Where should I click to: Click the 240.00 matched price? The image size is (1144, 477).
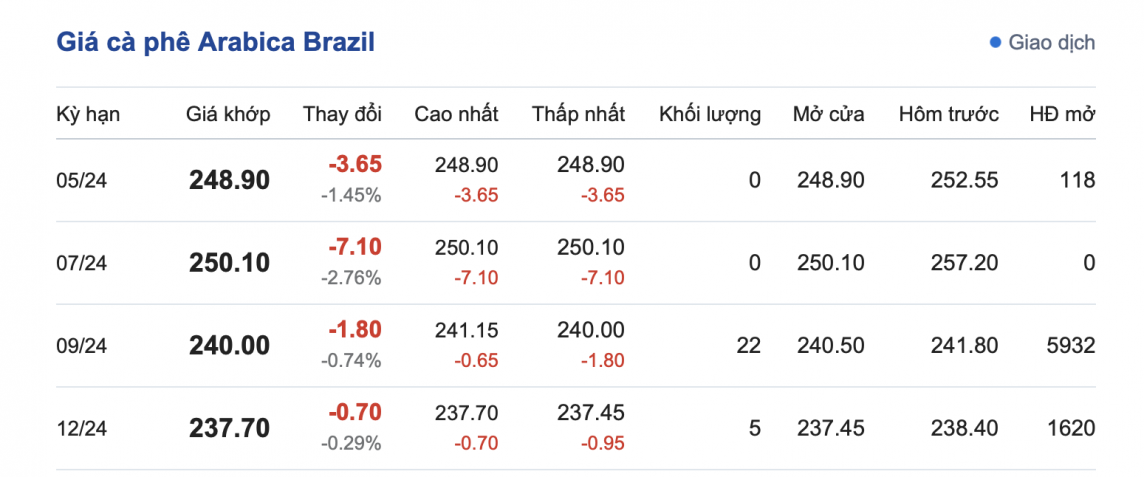[x=229, y=346]
